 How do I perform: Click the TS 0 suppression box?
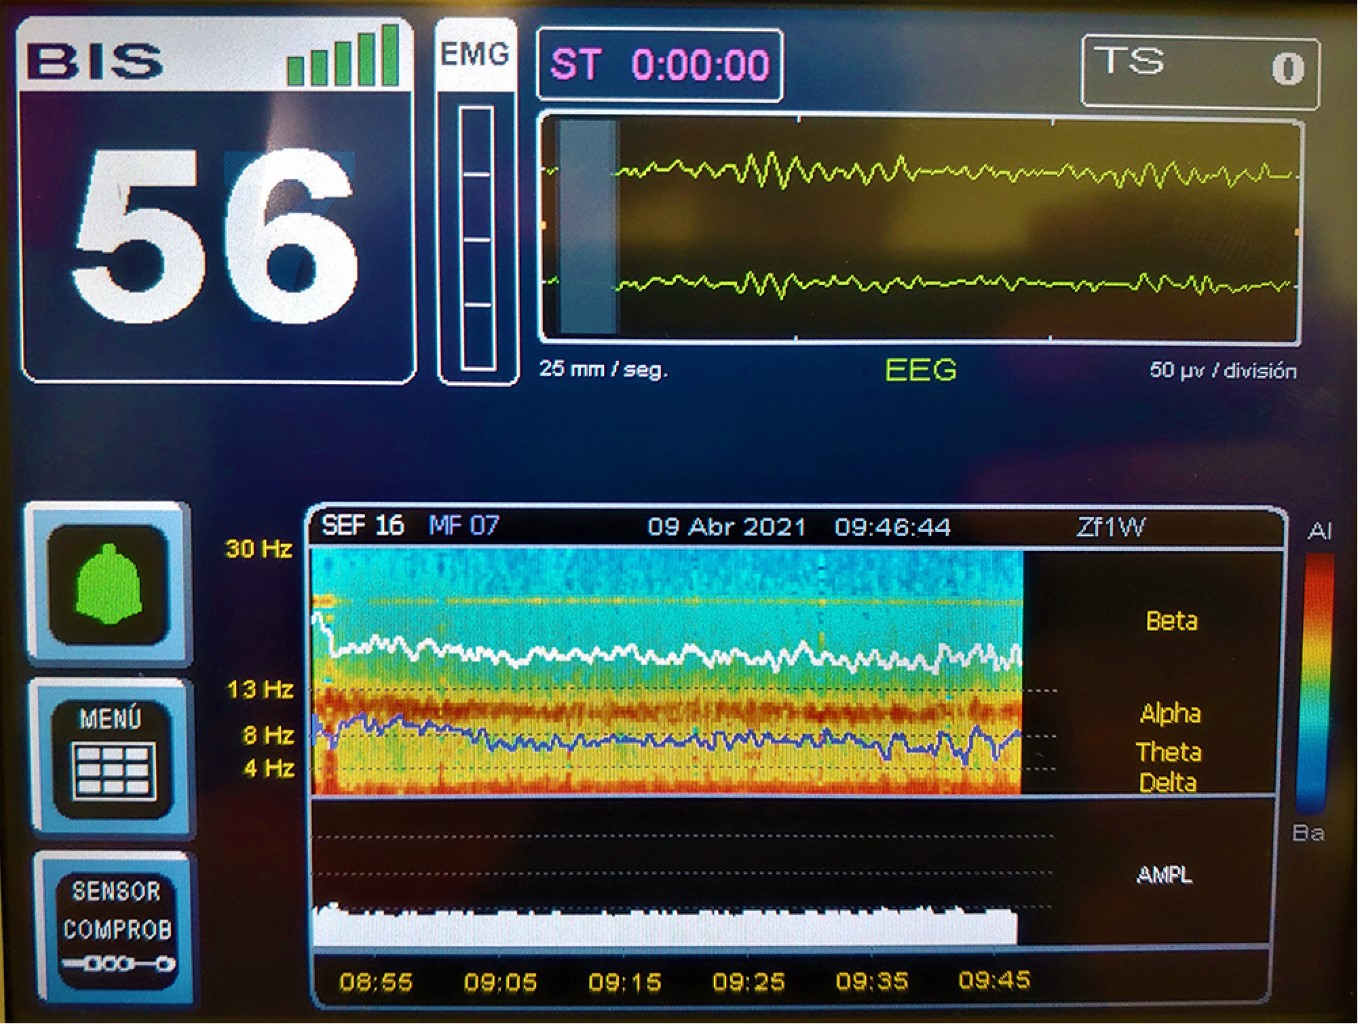[x=1199, y=69]
